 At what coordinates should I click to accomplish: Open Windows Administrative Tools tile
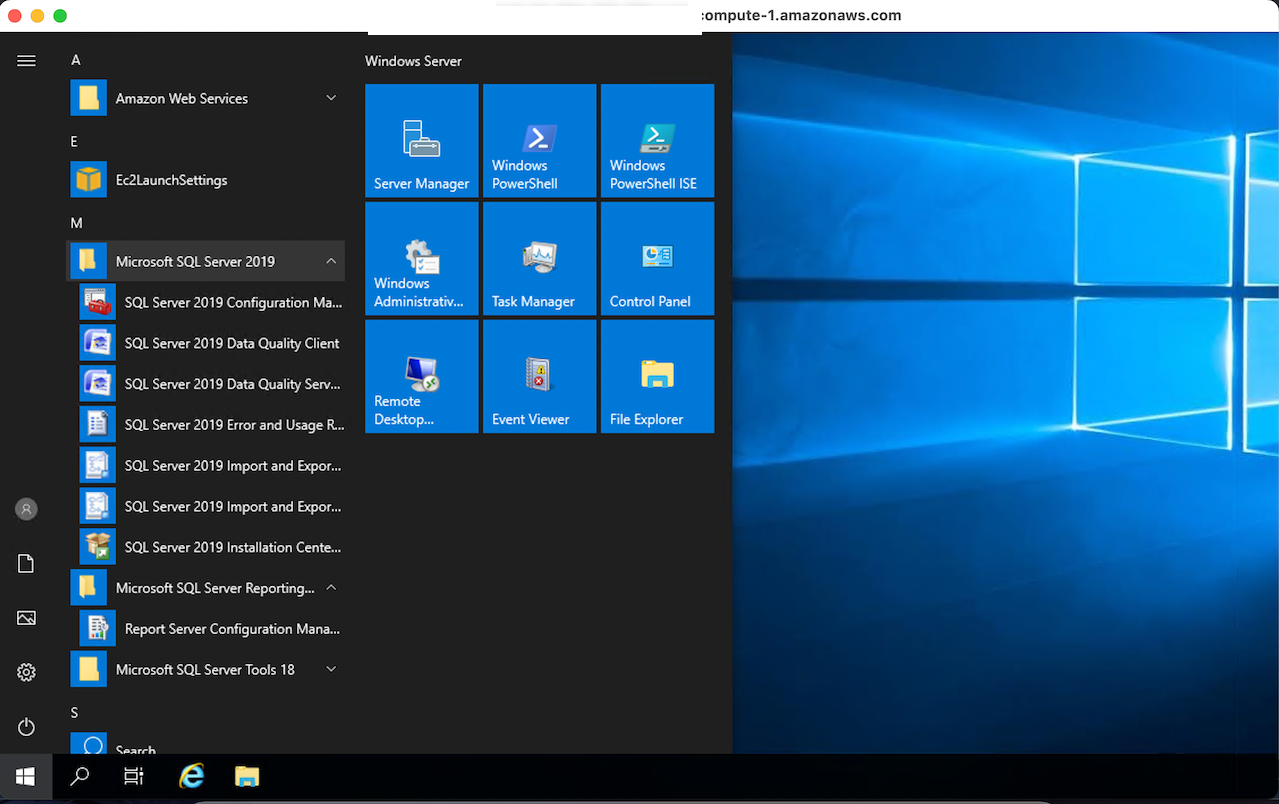click(x=421, y=259)
